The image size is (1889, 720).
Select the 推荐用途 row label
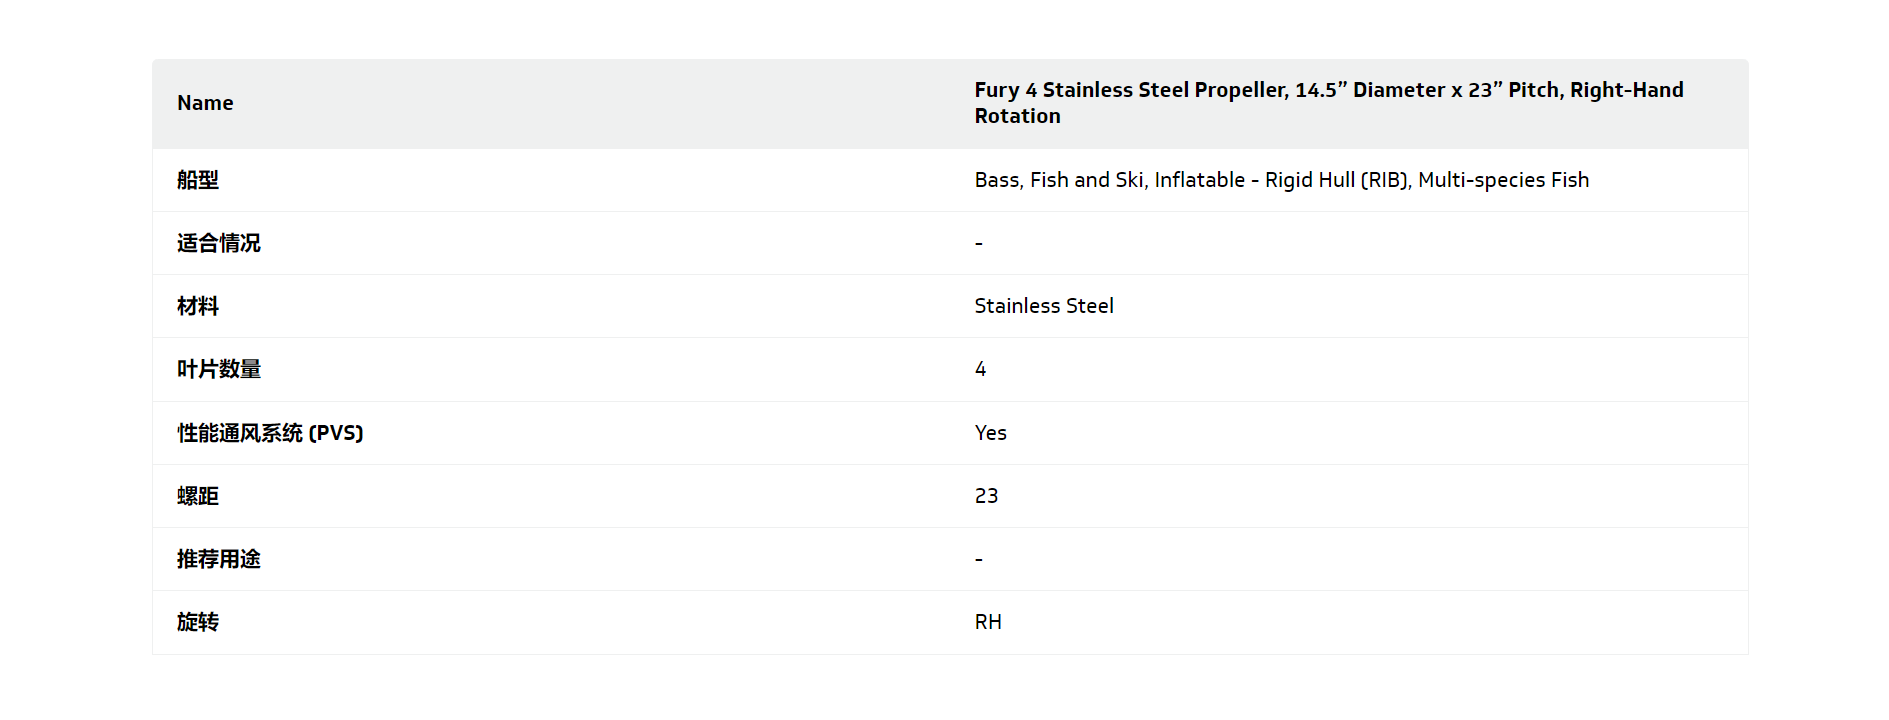point(219,559)
